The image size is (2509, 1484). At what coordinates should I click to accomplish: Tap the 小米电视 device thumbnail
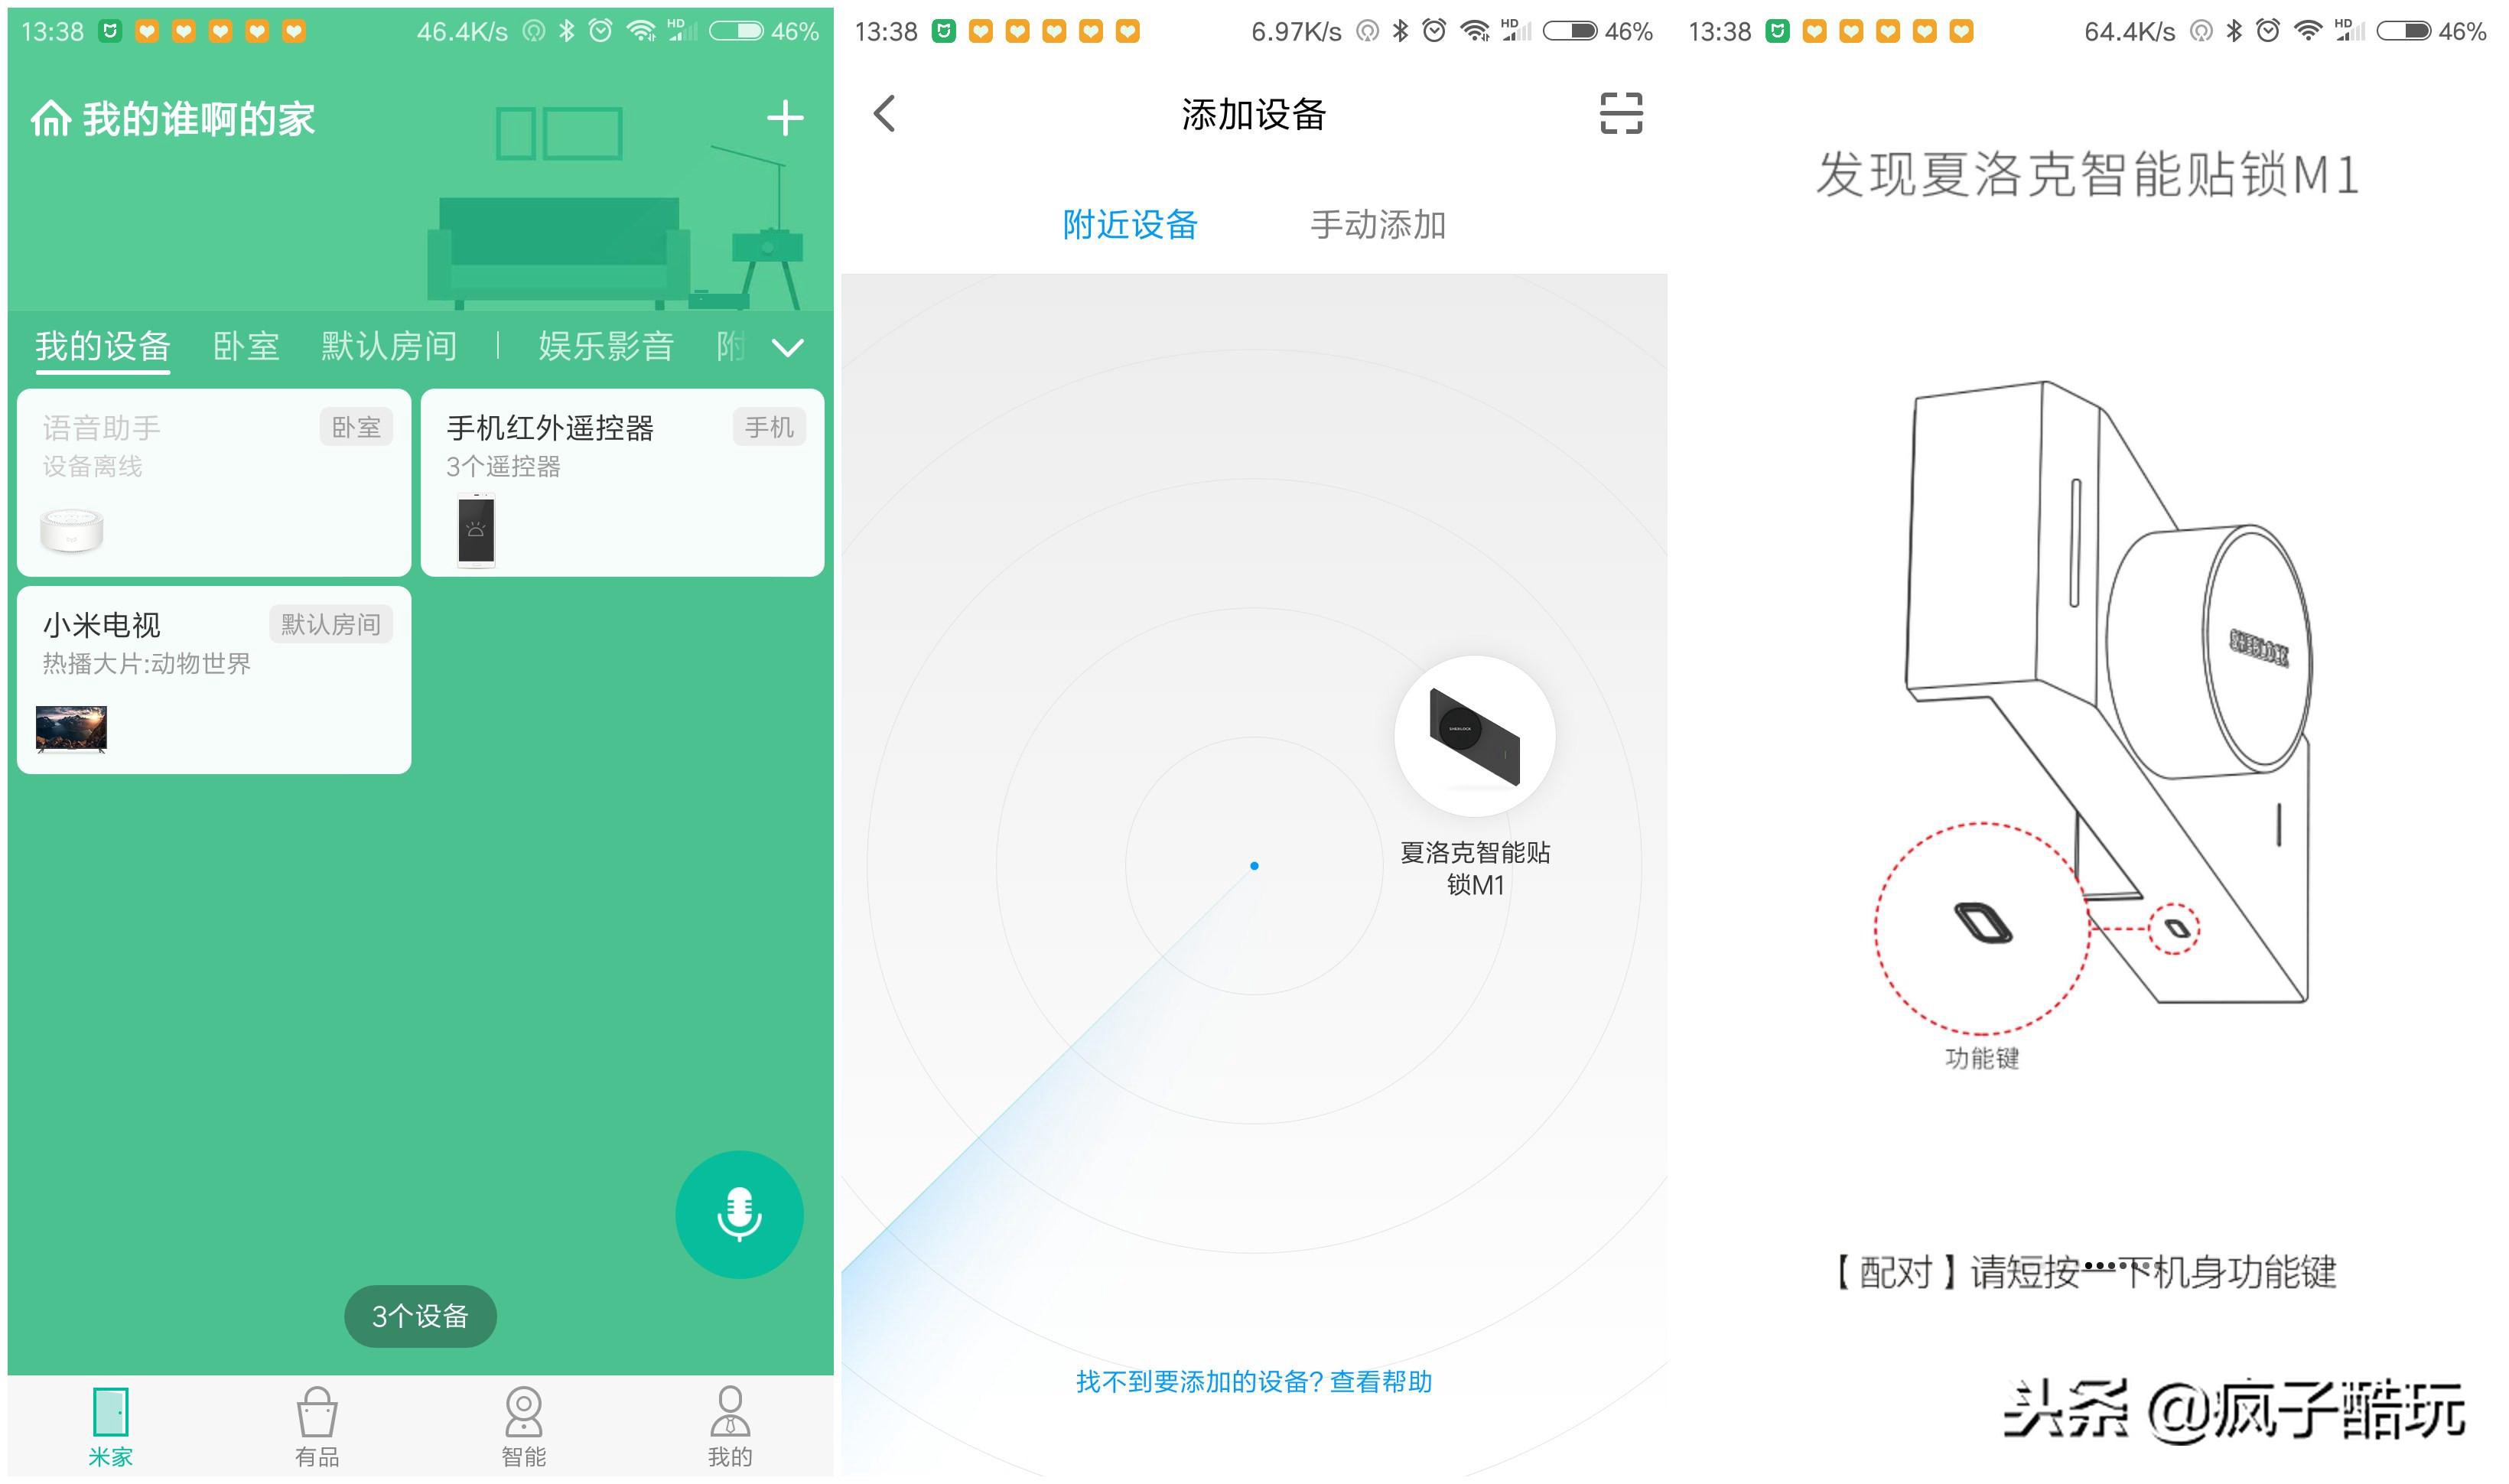pos(70,731)
